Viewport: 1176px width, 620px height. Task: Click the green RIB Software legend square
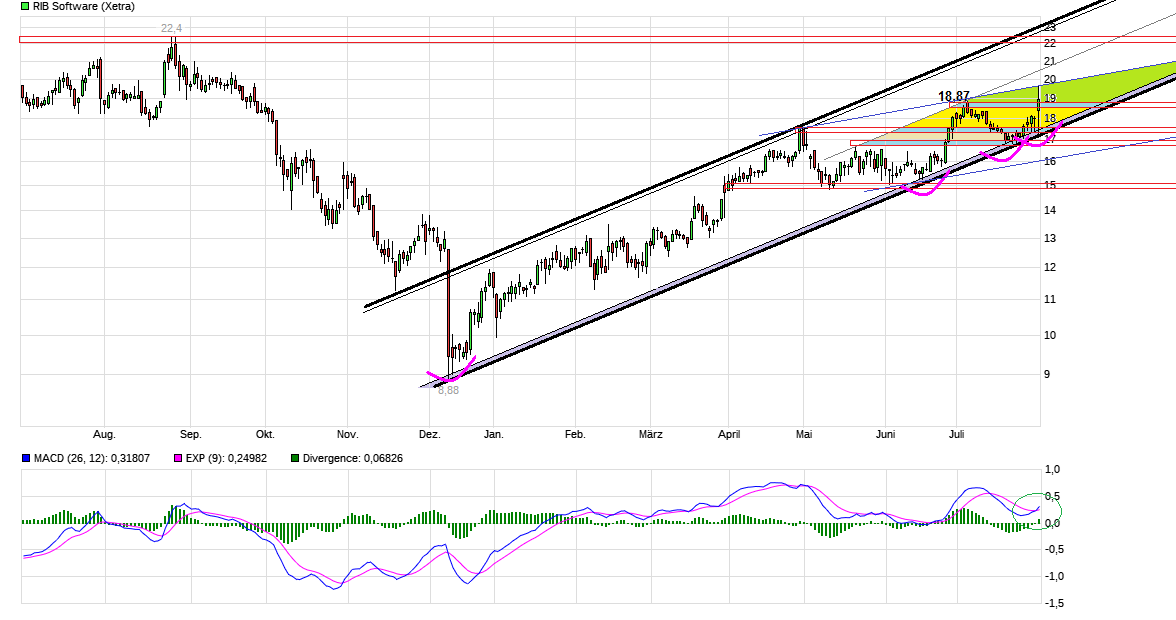(x=26, y=6)
